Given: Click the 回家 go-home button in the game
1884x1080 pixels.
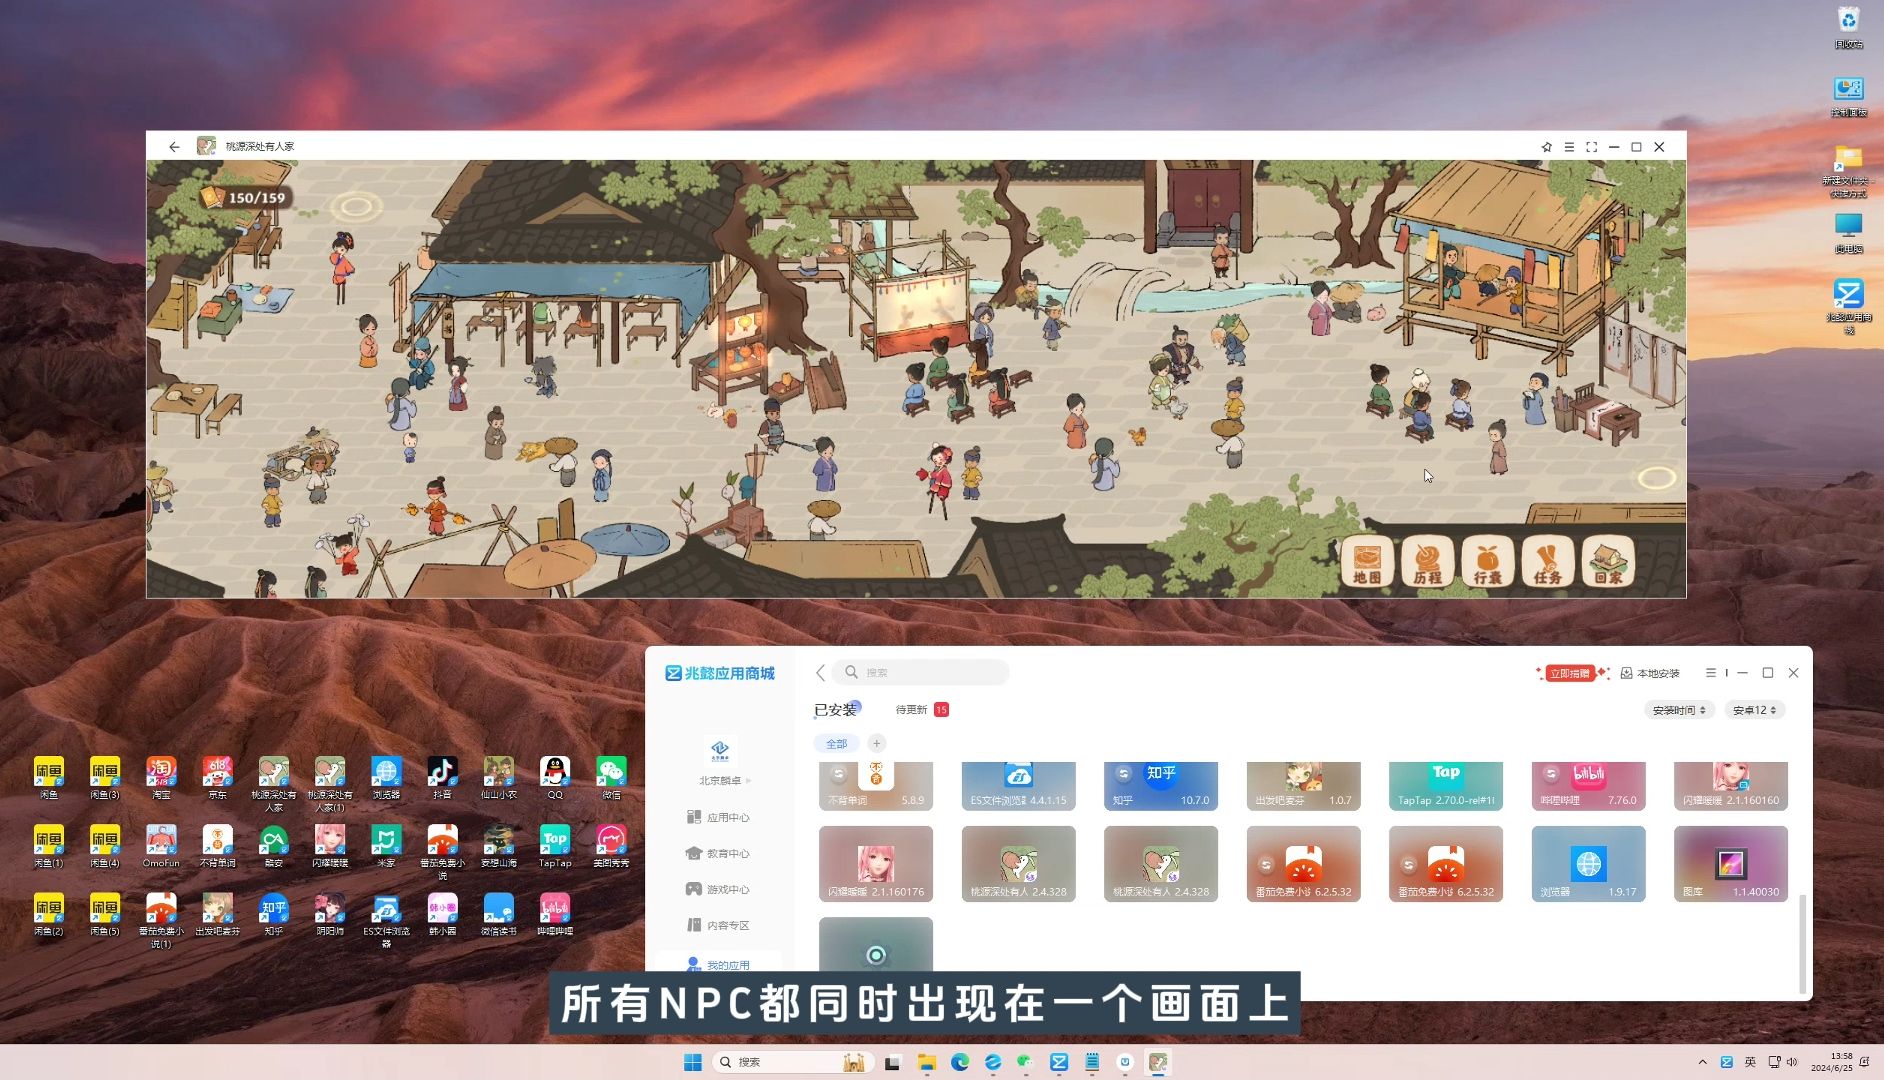Looking at the screenshot, I should point(1608,561).
